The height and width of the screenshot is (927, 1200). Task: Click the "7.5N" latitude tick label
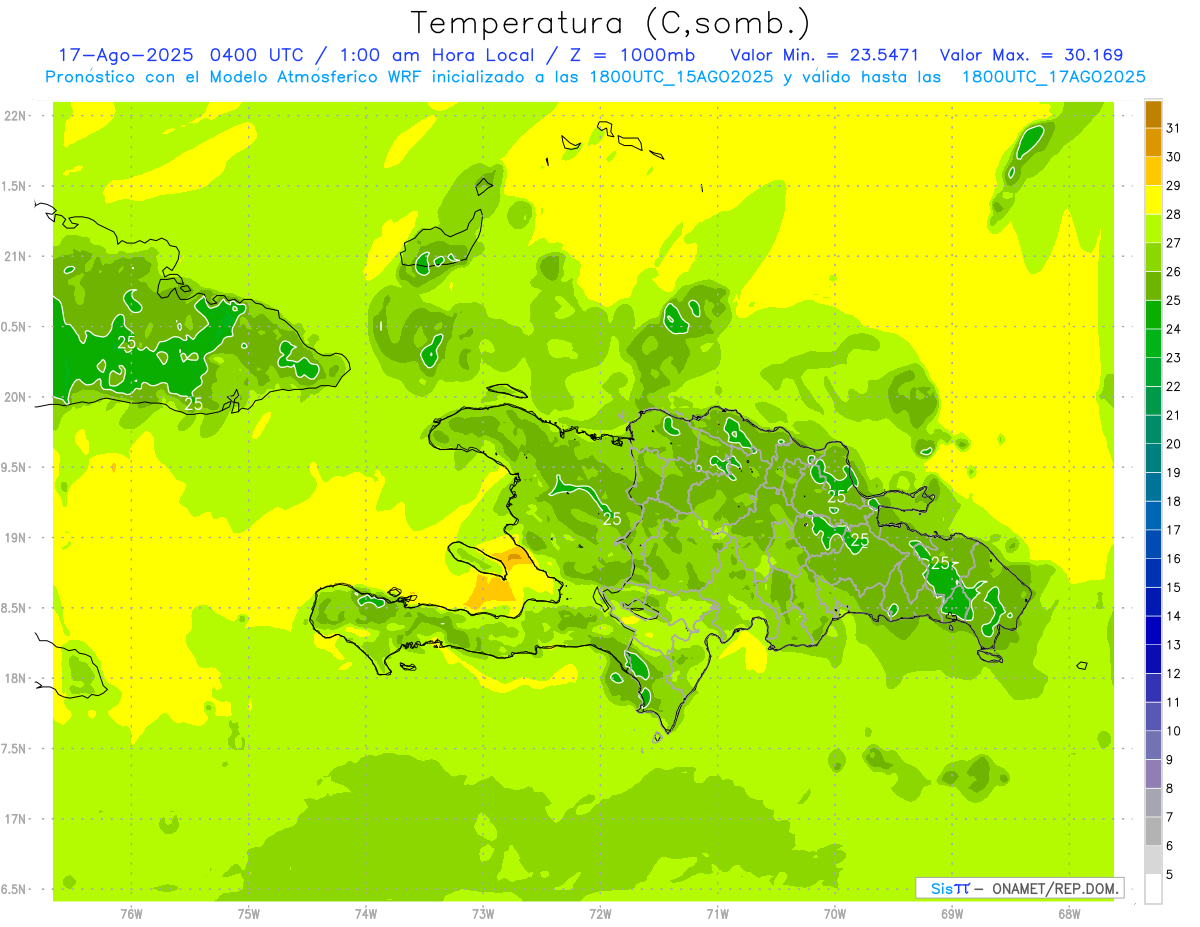[x=16, y=749]
